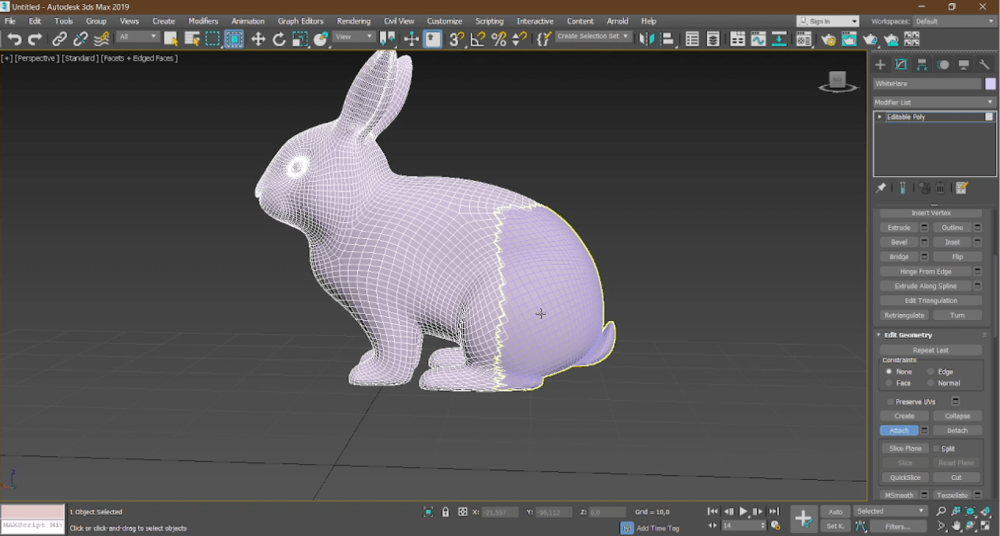Activate Bind to Space Warp tool
Screen dimensions: 1000x536
click(101, 40)
